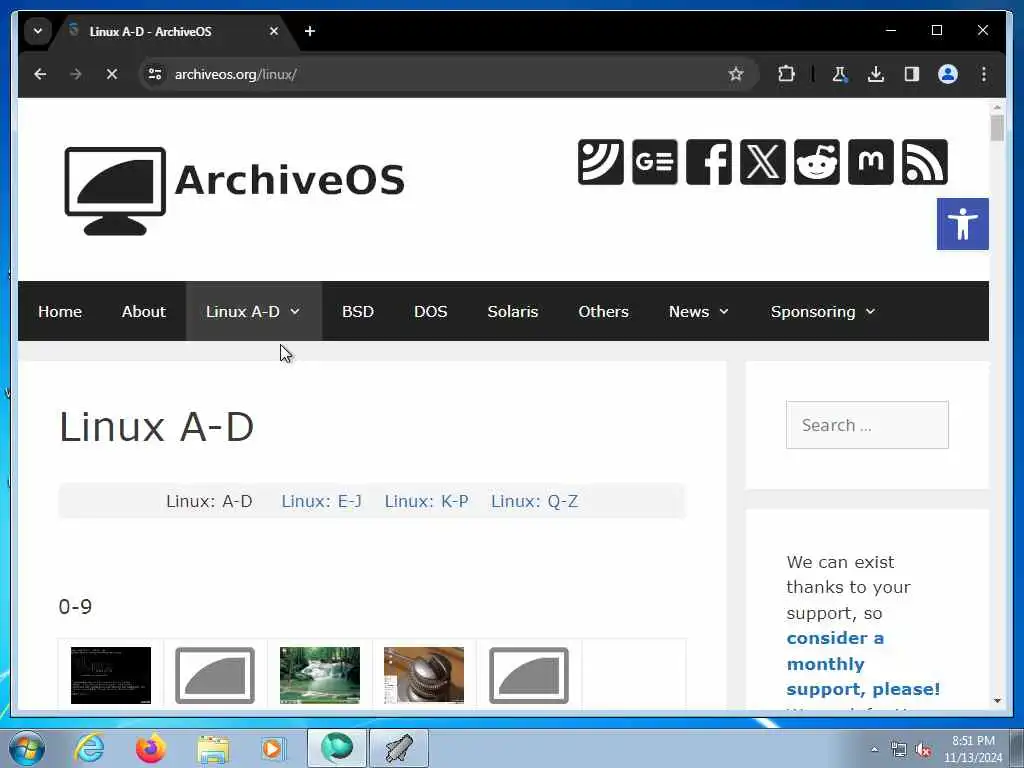Show hidden tray icons arrow
Image resolution: width=1024 pixels, height=768 pixels.
pos(874,750)
